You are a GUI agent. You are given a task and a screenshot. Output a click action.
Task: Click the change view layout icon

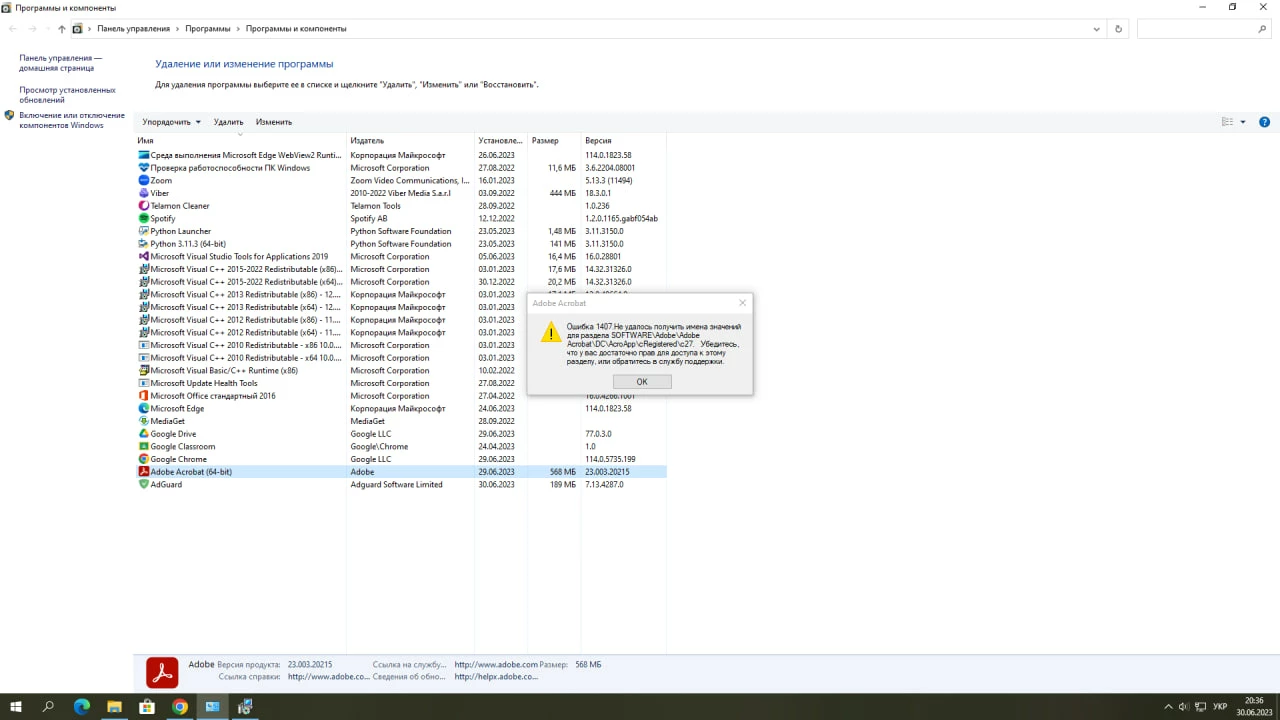(x=1228, y=122)
